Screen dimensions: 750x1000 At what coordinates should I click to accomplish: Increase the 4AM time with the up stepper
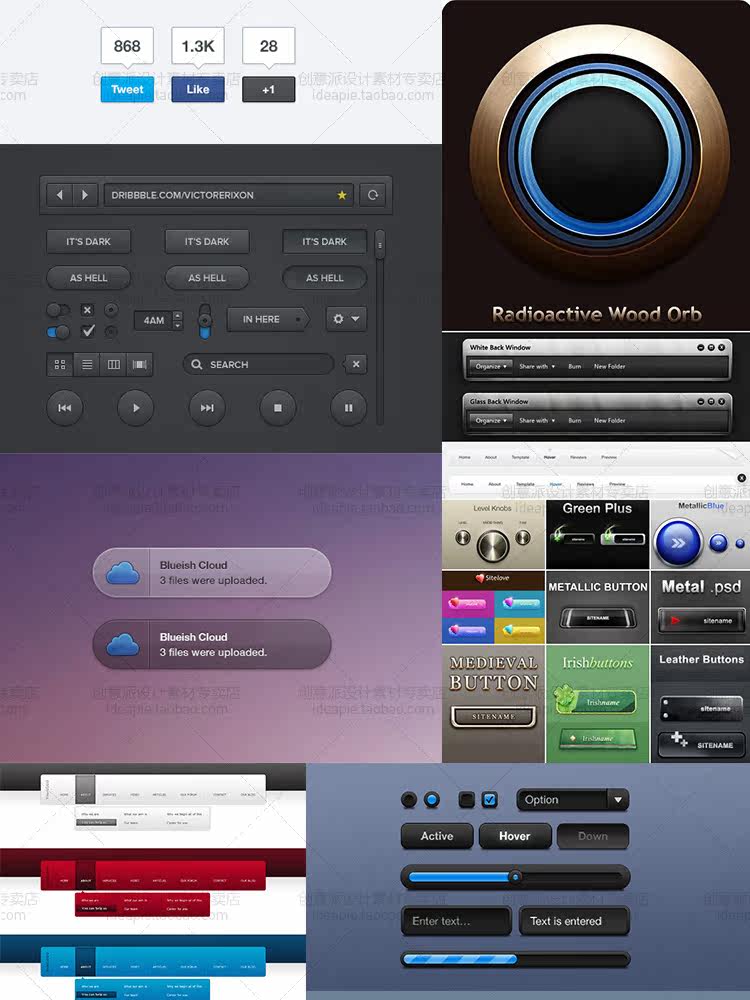[178, 315]
